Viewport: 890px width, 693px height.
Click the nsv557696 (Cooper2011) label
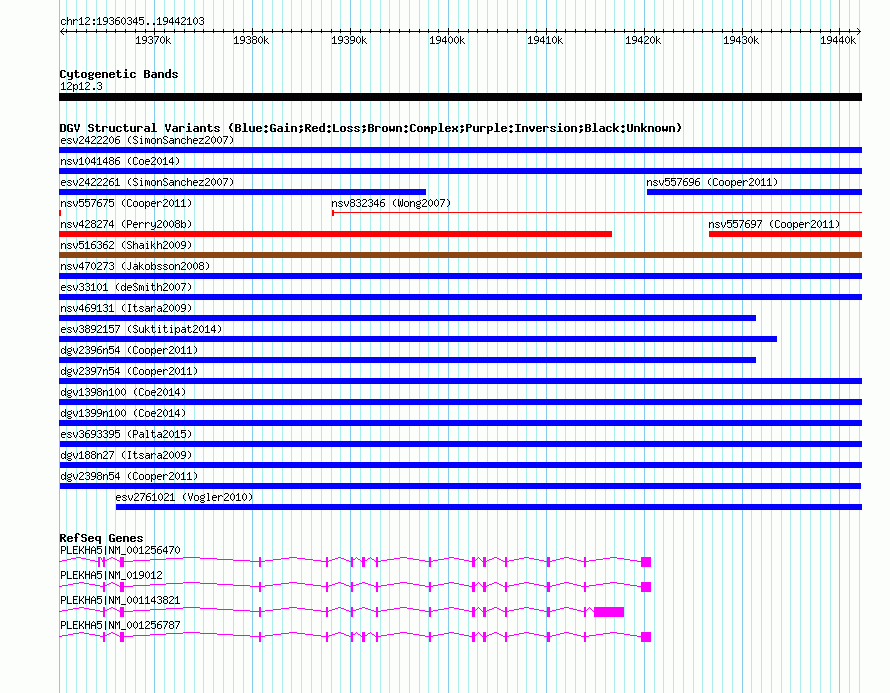[x=712, y=182]
